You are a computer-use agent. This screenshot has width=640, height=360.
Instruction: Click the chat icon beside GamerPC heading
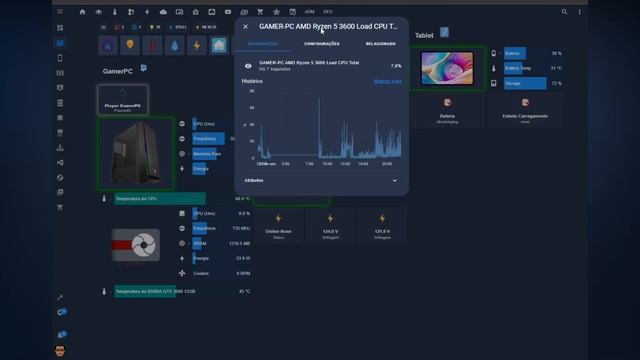pyautogui.click(x=144, y=68)
